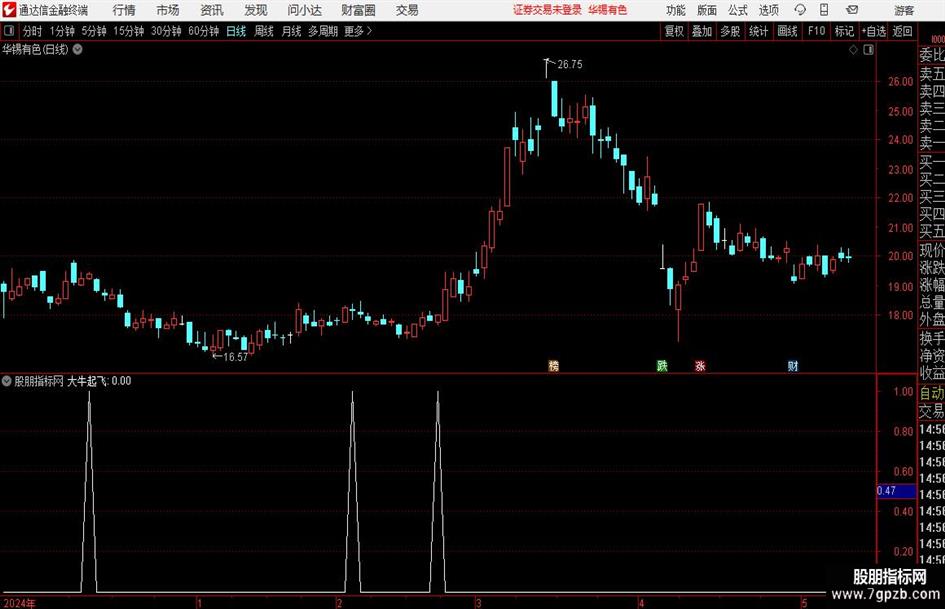Open the mail envelope icon
The image size is (945, 609).
852,10
